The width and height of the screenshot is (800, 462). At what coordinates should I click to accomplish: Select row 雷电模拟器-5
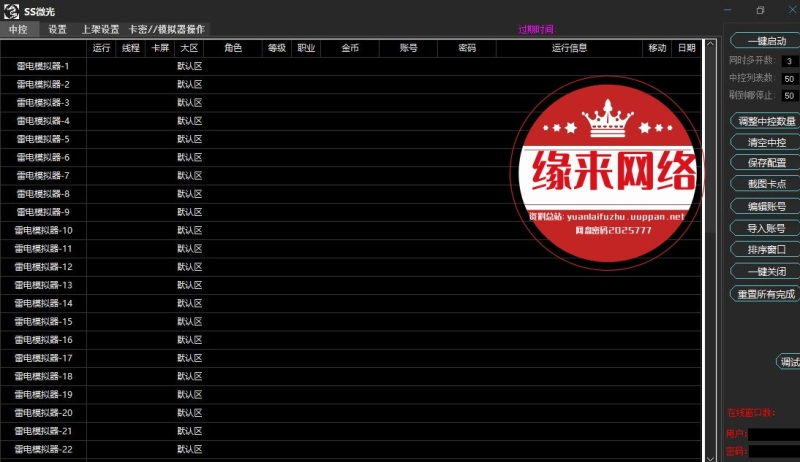[351, 139]
